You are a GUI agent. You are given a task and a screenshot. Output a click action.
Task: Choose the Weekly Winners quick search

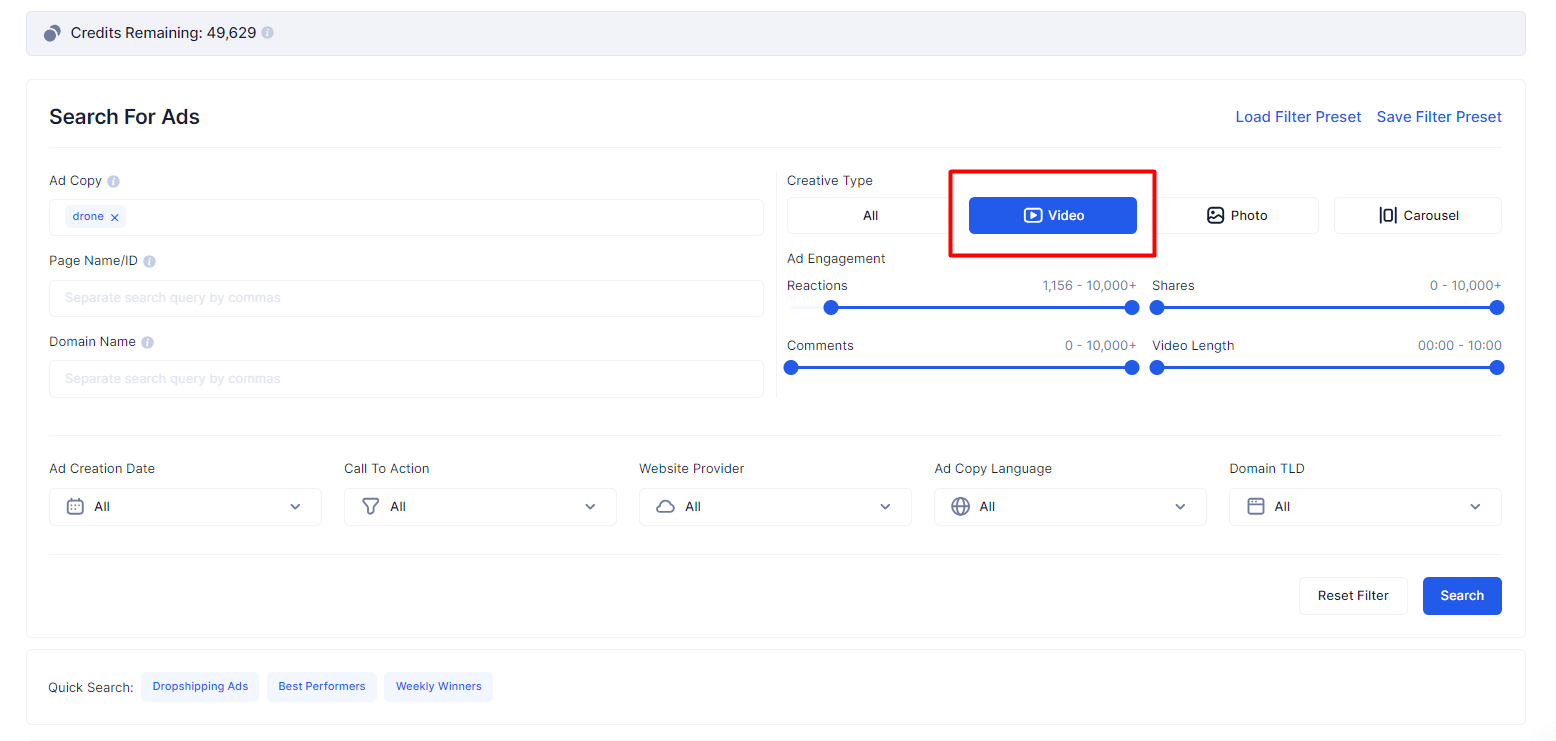click(438, 687)
